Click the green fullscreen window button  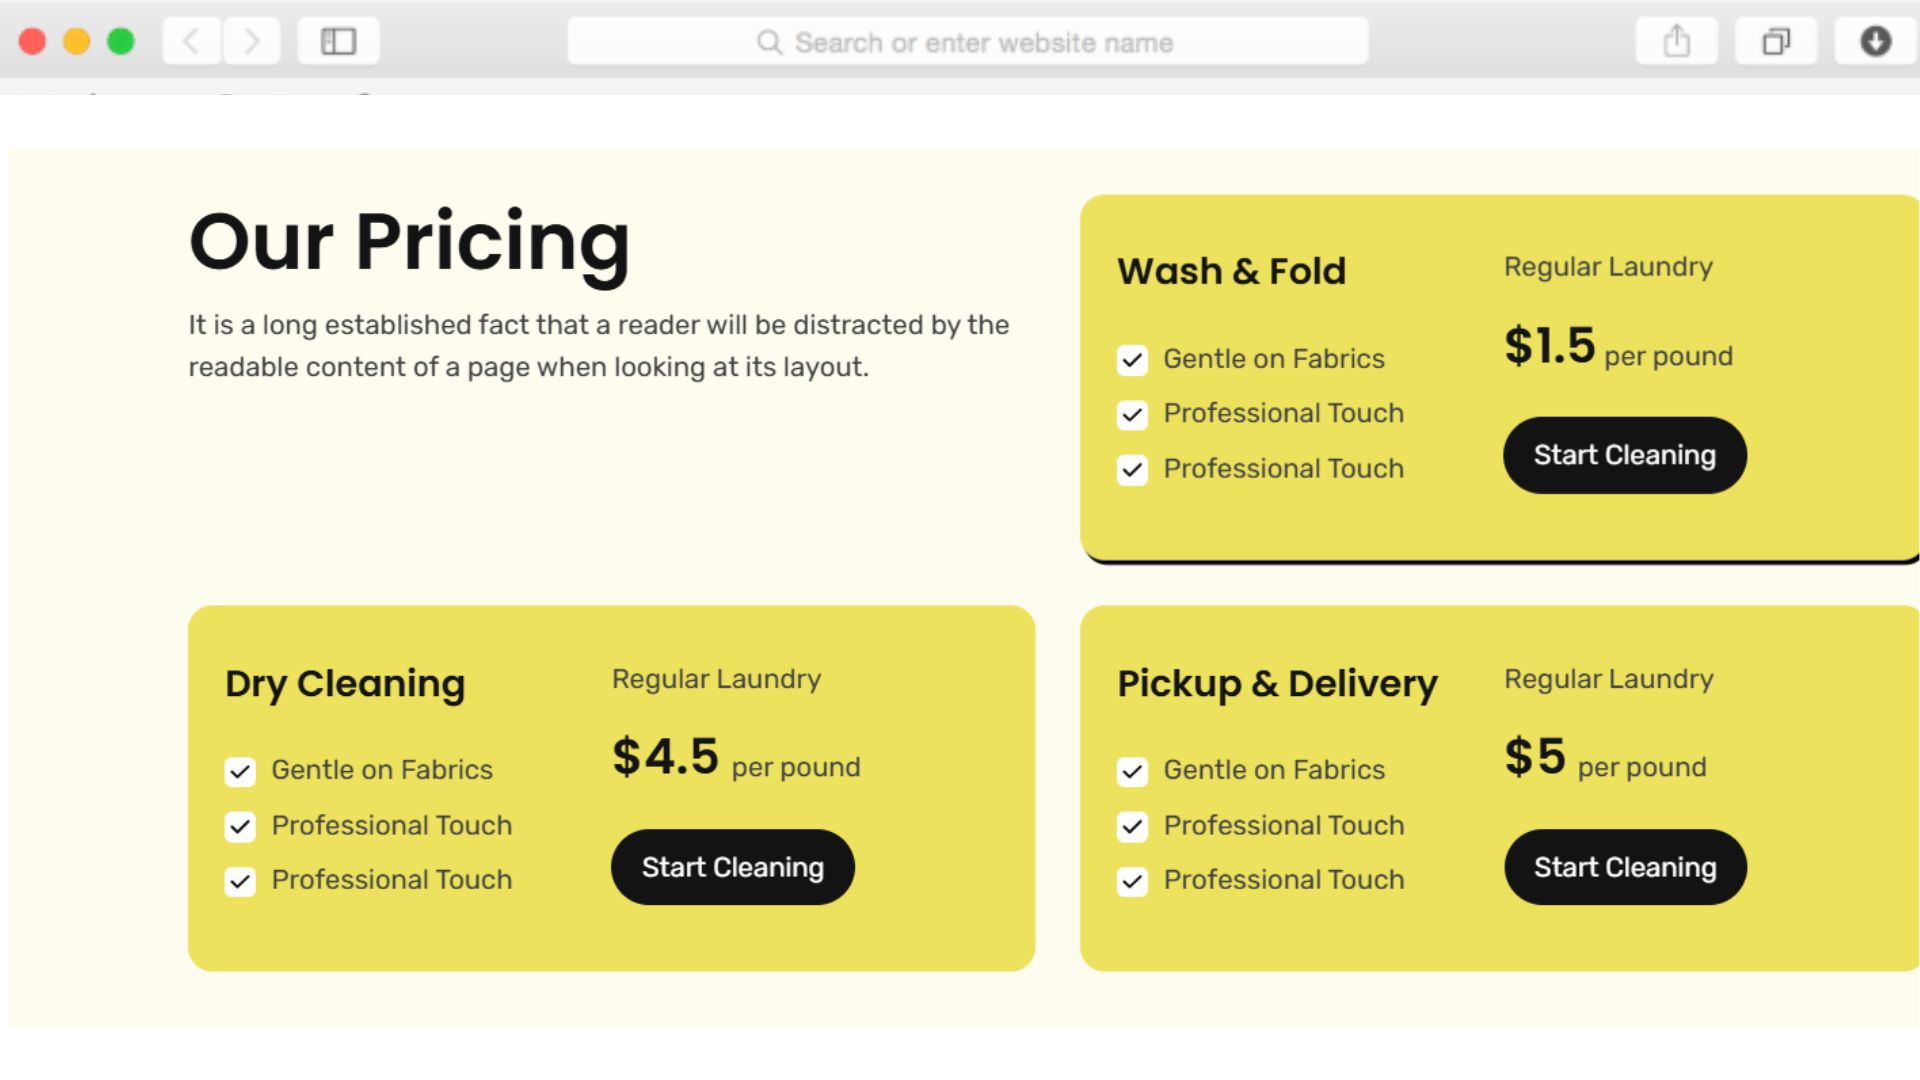pyautogui.click(x=121, y=42)
